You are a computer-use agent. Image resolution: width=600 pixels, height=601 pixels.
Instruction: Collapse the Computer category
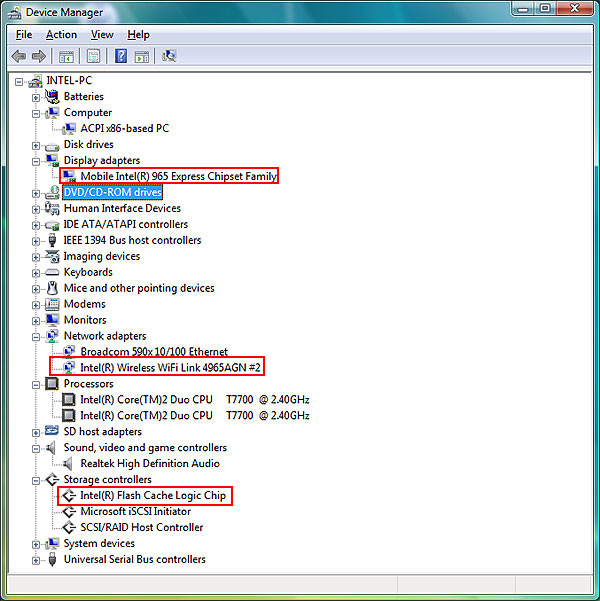36,113
